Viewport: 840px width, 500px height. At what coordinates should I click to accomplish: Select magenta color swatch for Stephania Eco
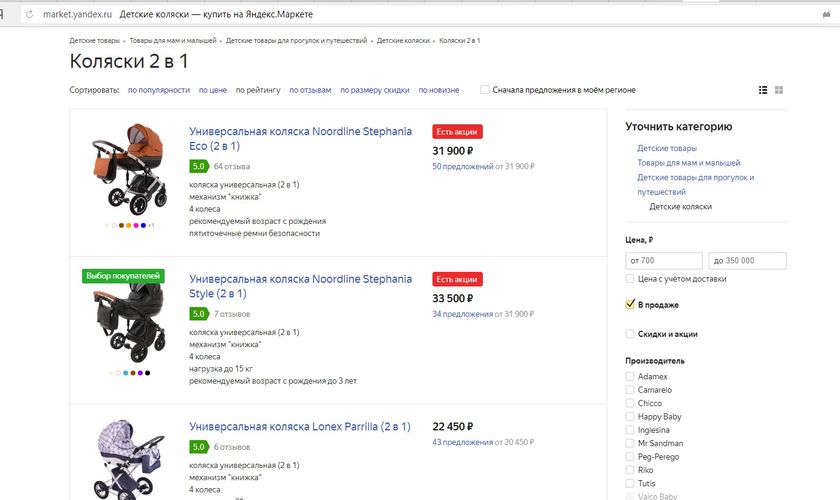136,226
